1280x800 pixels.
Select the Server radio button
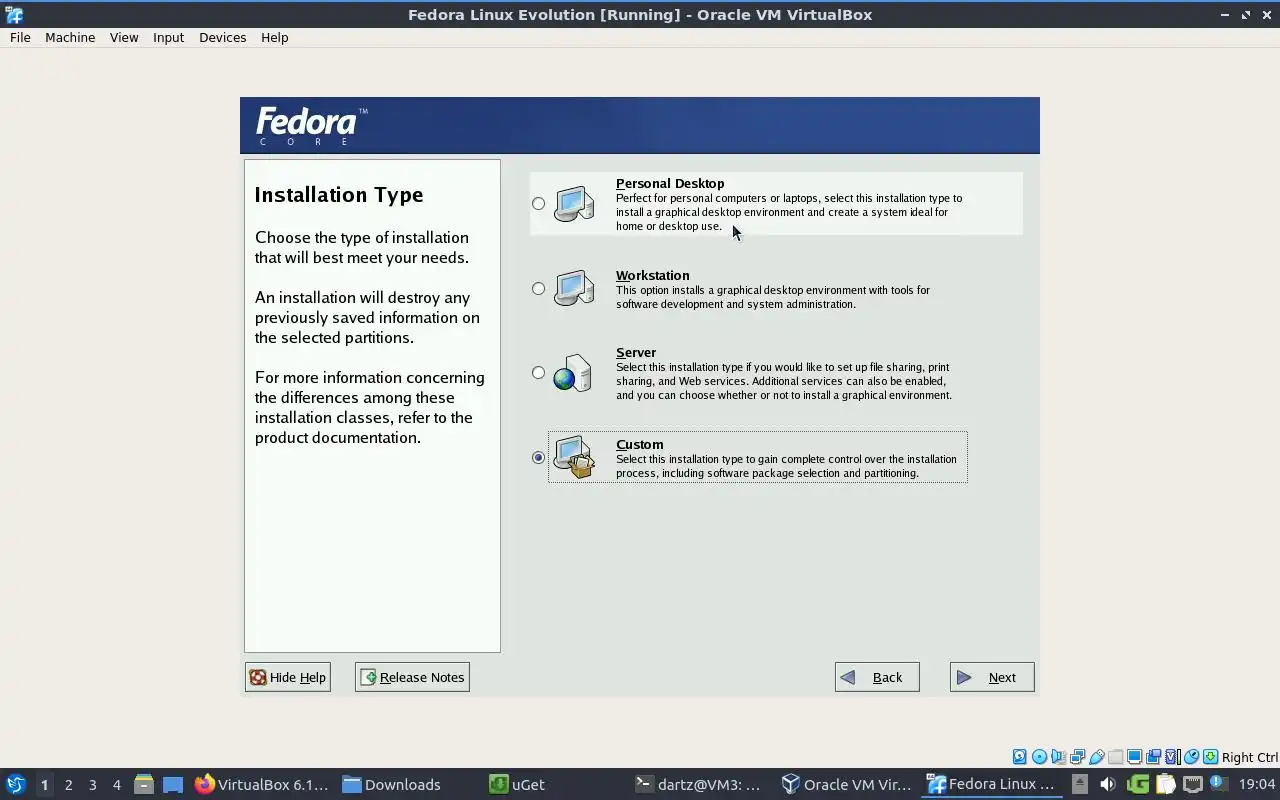pos(538,373)
